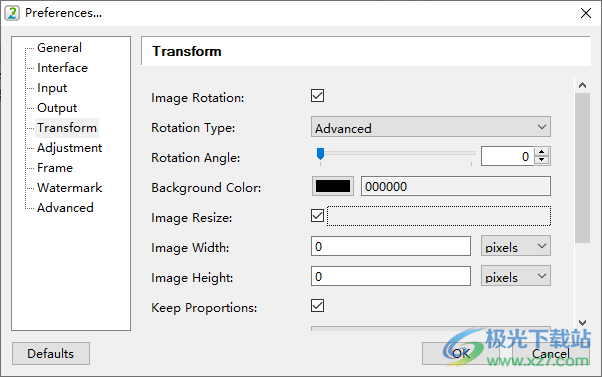Viewport: 602px width, 377px height.
Task: Open the Output settings page
Action: [57, 107]
